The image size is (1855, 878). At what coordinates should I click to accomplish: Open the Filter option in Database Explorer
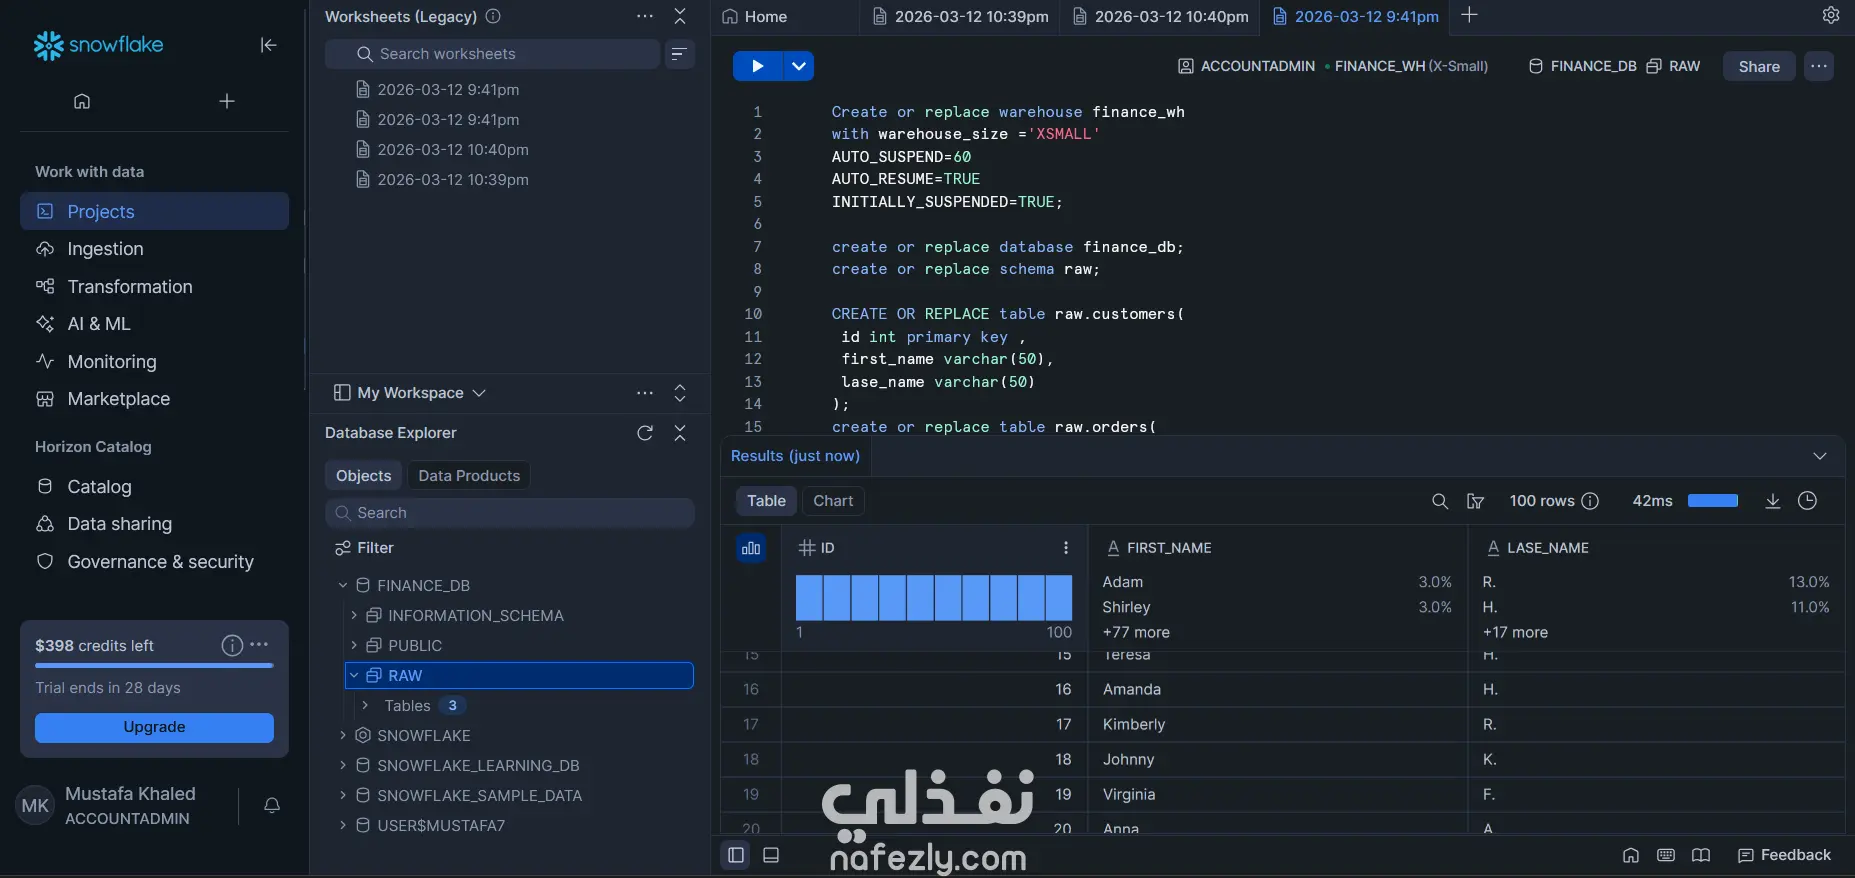[x=364, y=548]
